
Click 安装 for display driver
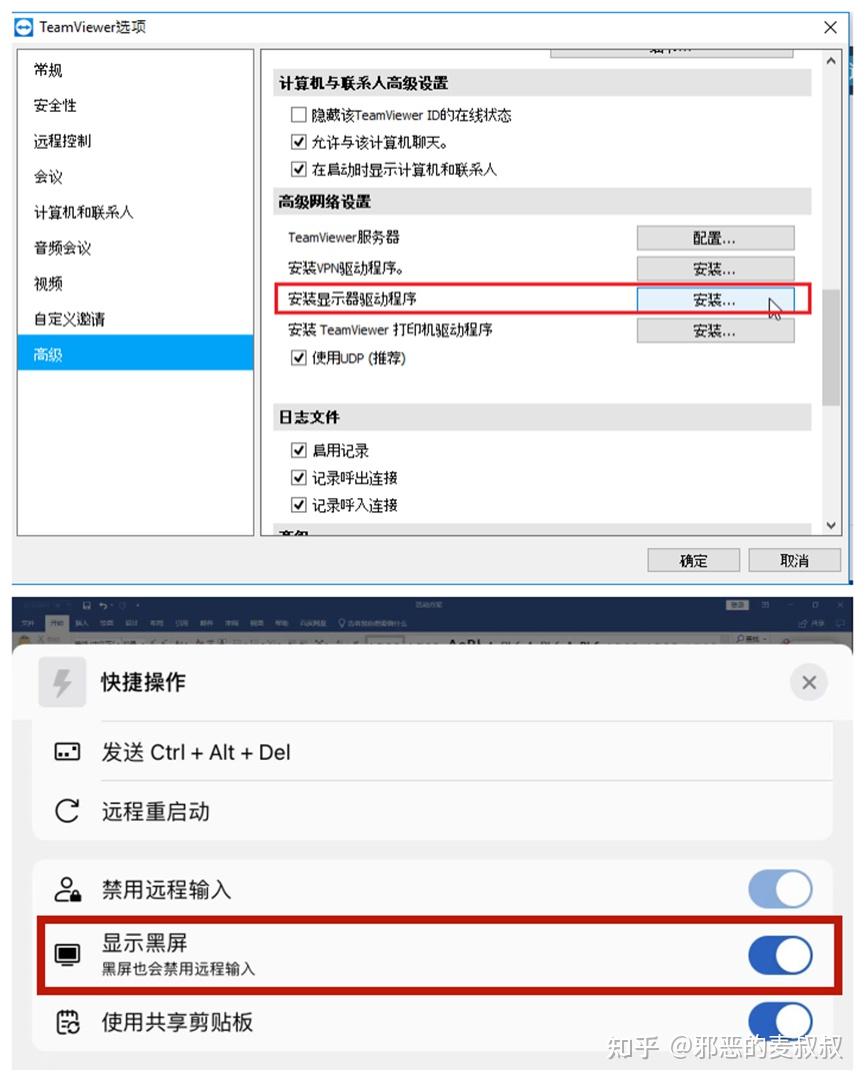[x=715, y=300]
